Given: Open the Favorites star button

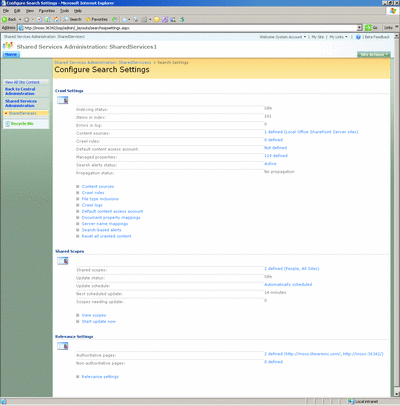Looking at the screenshot, I should [97, 19].
